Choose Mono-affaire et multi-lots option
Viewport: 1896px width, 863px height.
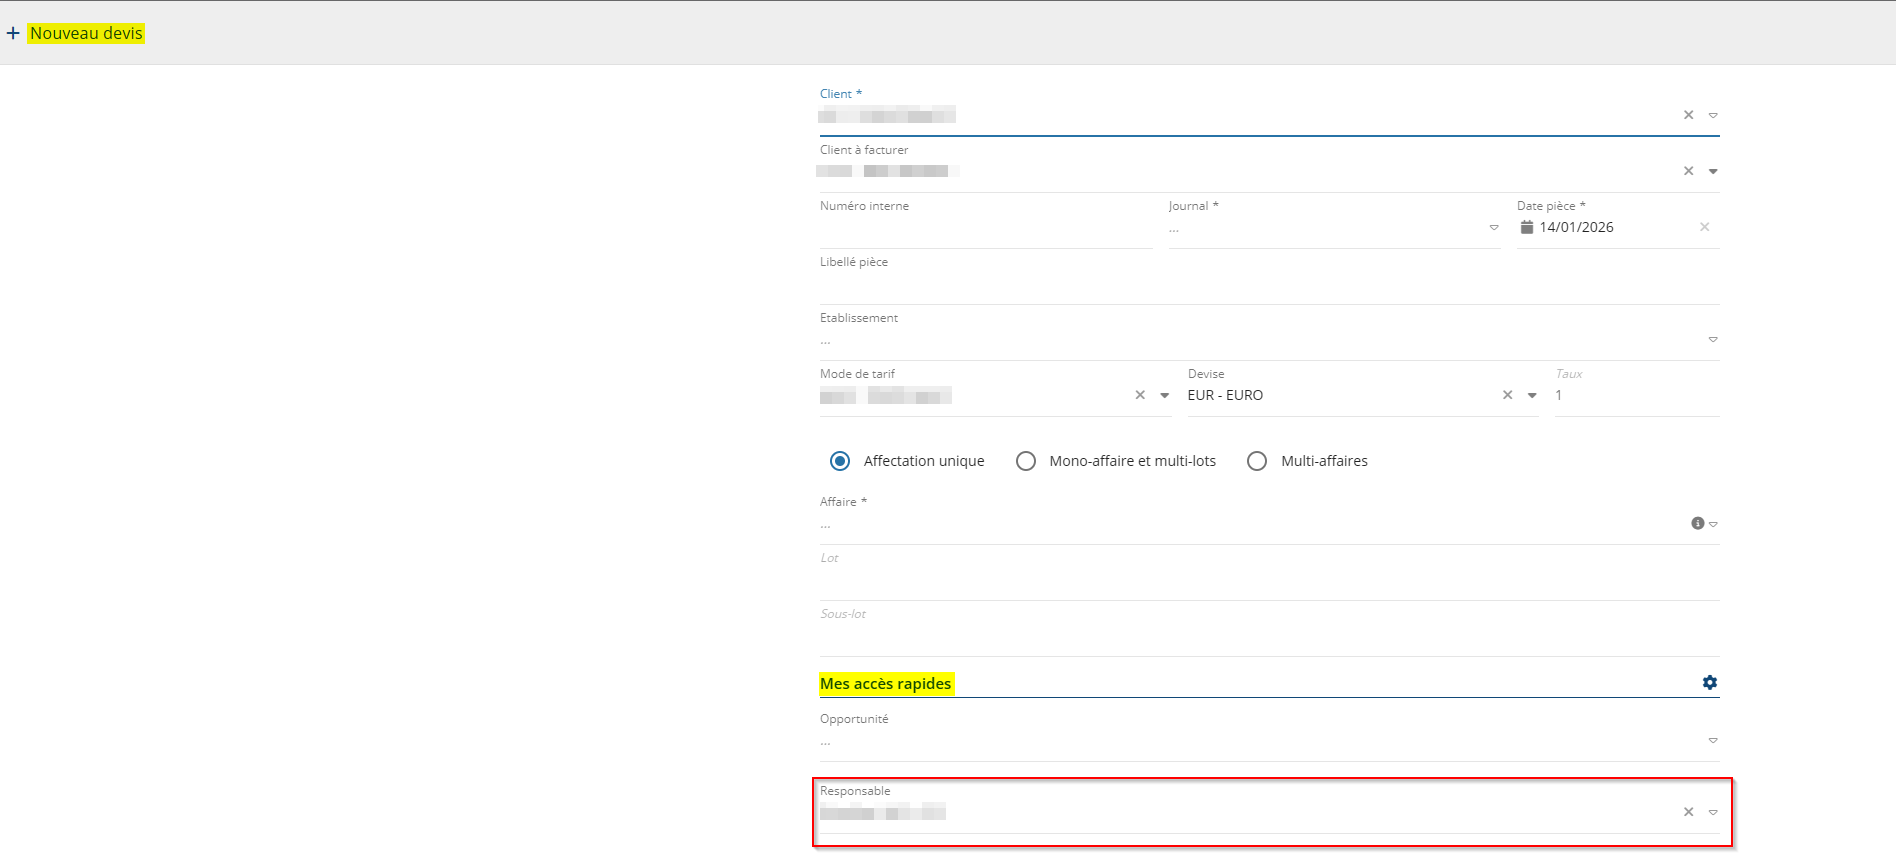[x=1026, y=461]
